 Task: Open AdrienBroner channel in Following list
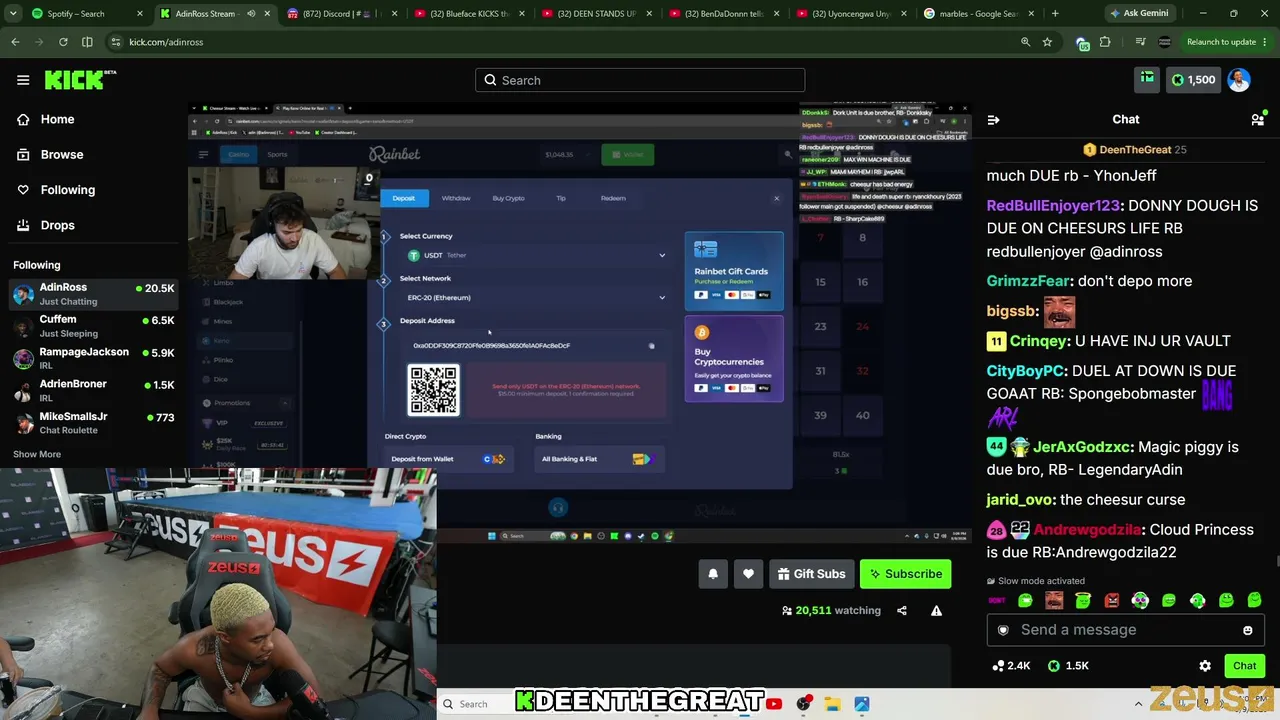[93, 390]
